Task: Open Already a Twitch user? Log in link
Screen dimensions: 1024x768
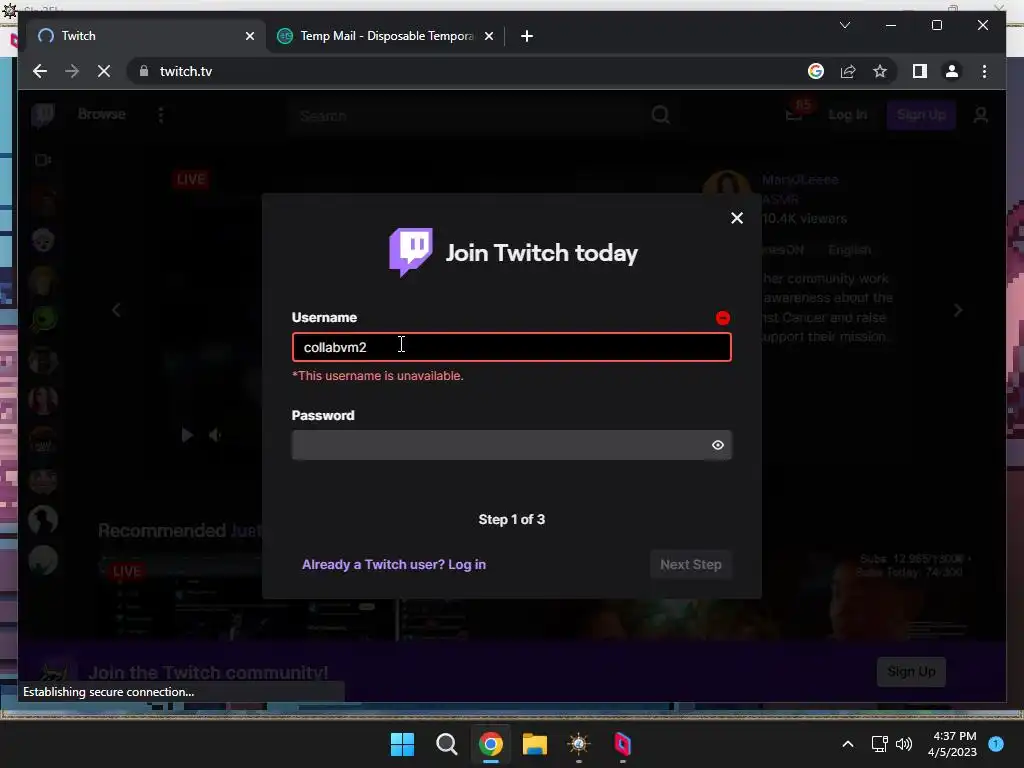Action: pos(394,564)
